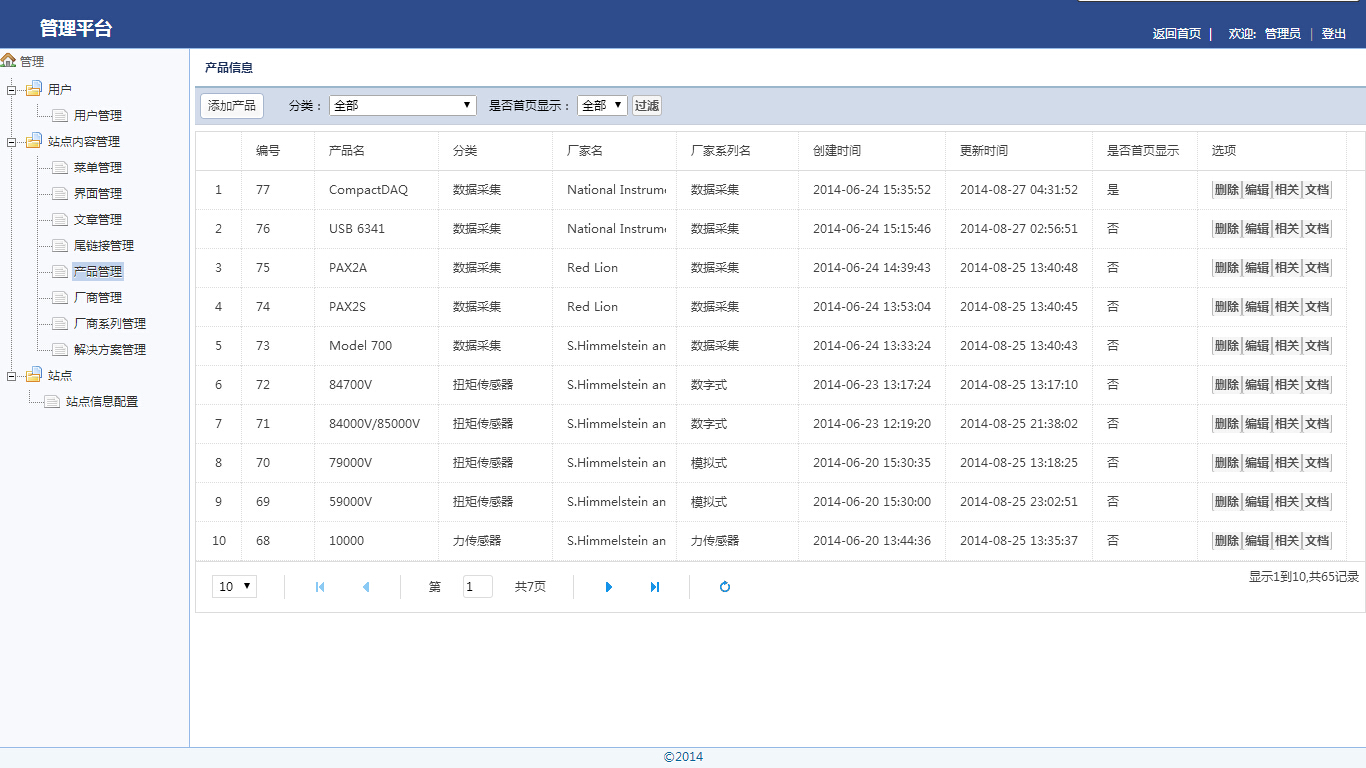Click 返回首页 link in header

tap(1177, 34)
